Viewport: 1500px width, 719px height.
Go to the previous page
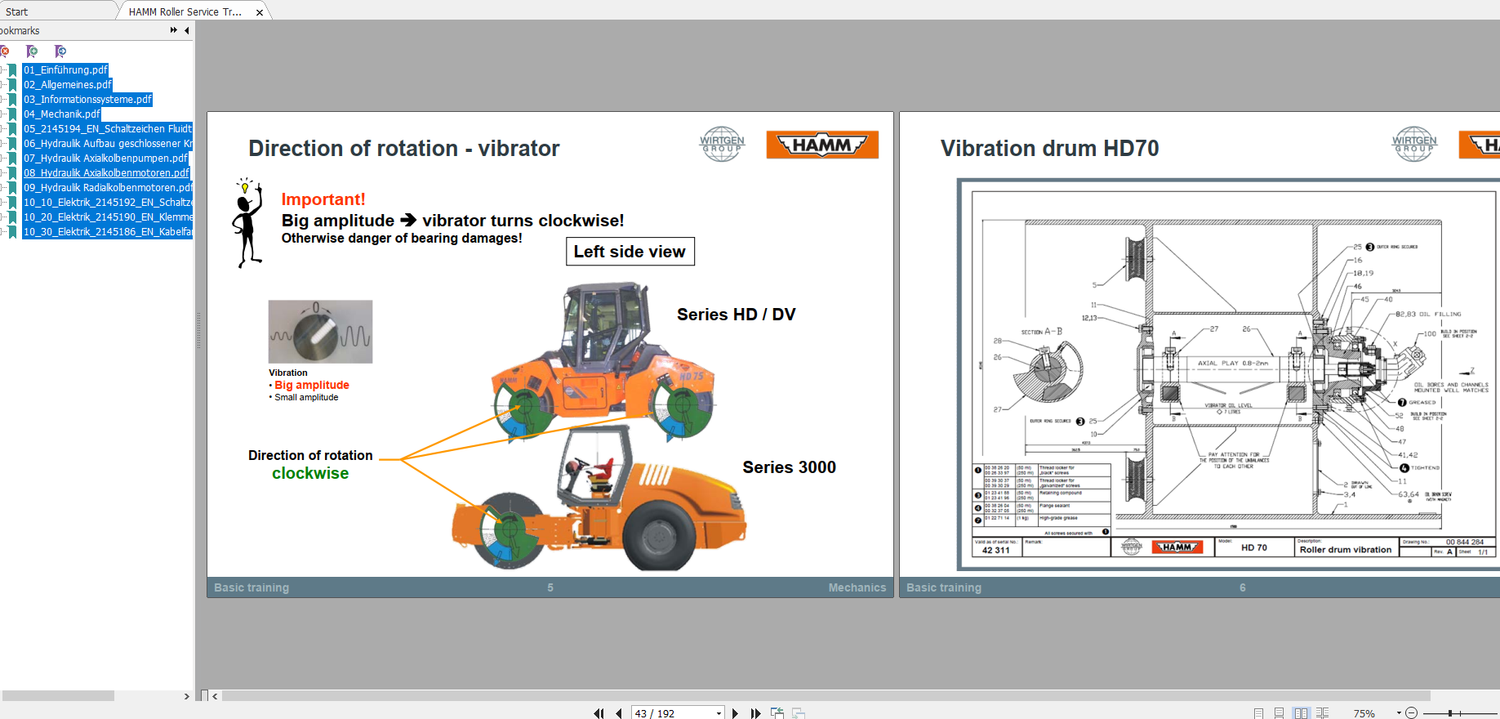pyautogui.click(x=619, y=713)
